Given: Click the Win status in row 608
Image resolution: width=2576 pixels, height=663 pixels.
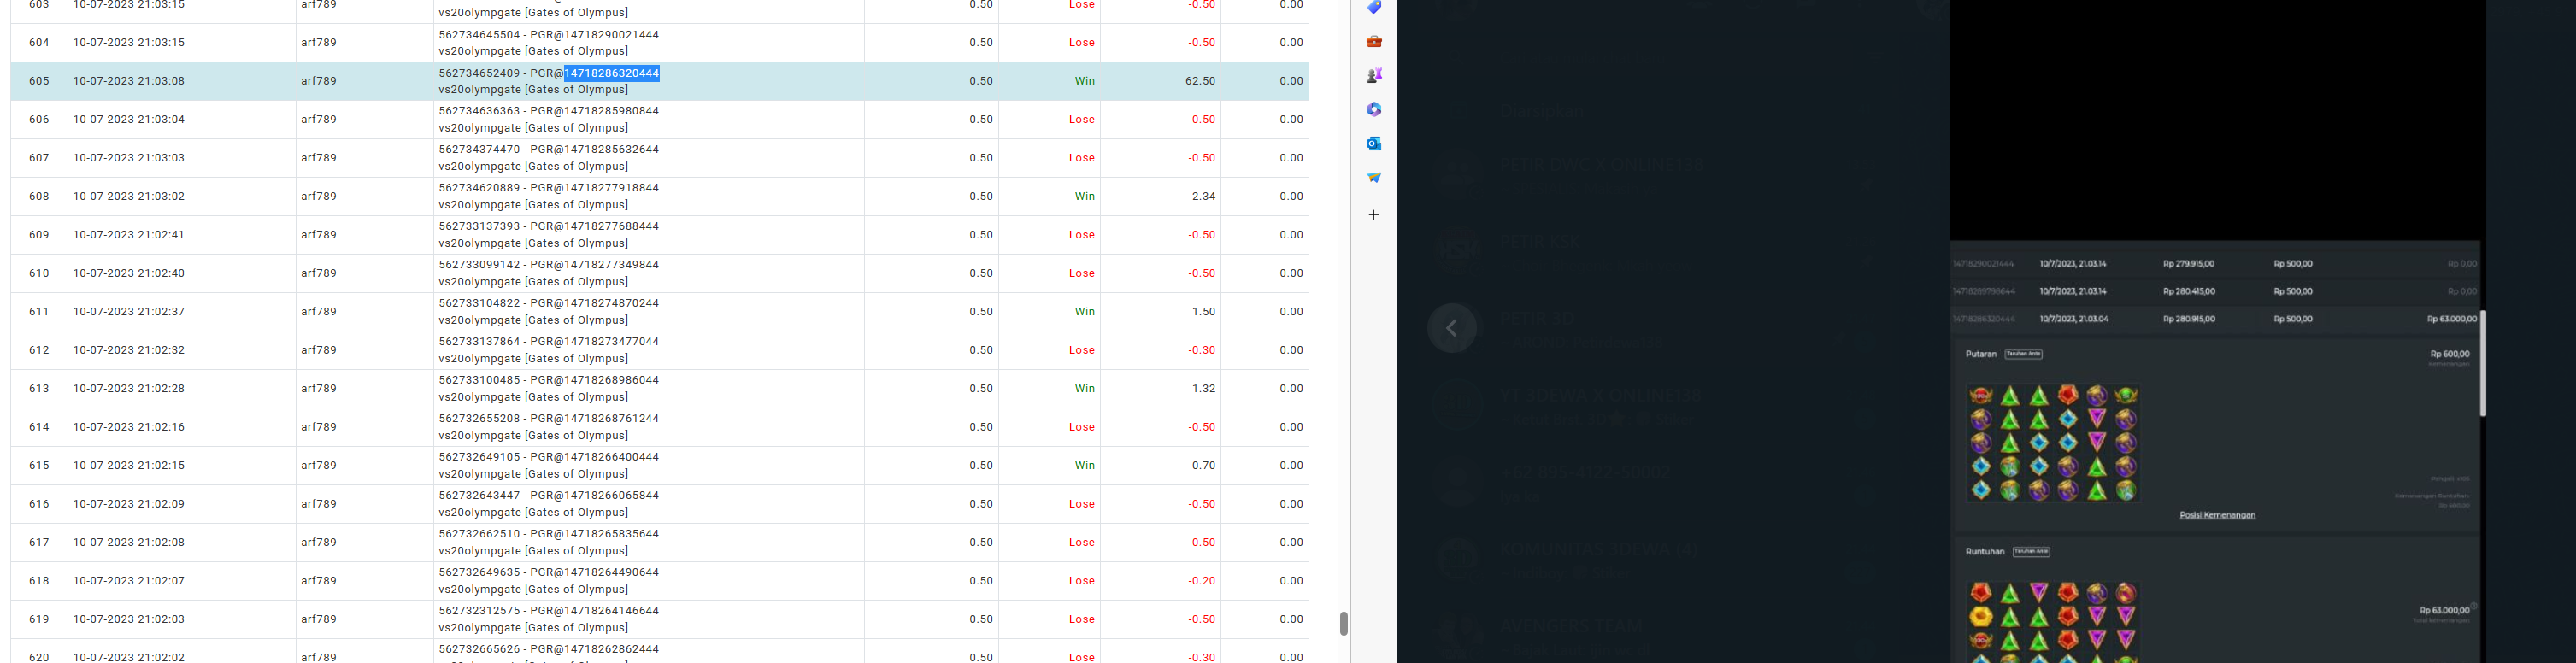Looking at the screenshot, I should (1084, 197).
